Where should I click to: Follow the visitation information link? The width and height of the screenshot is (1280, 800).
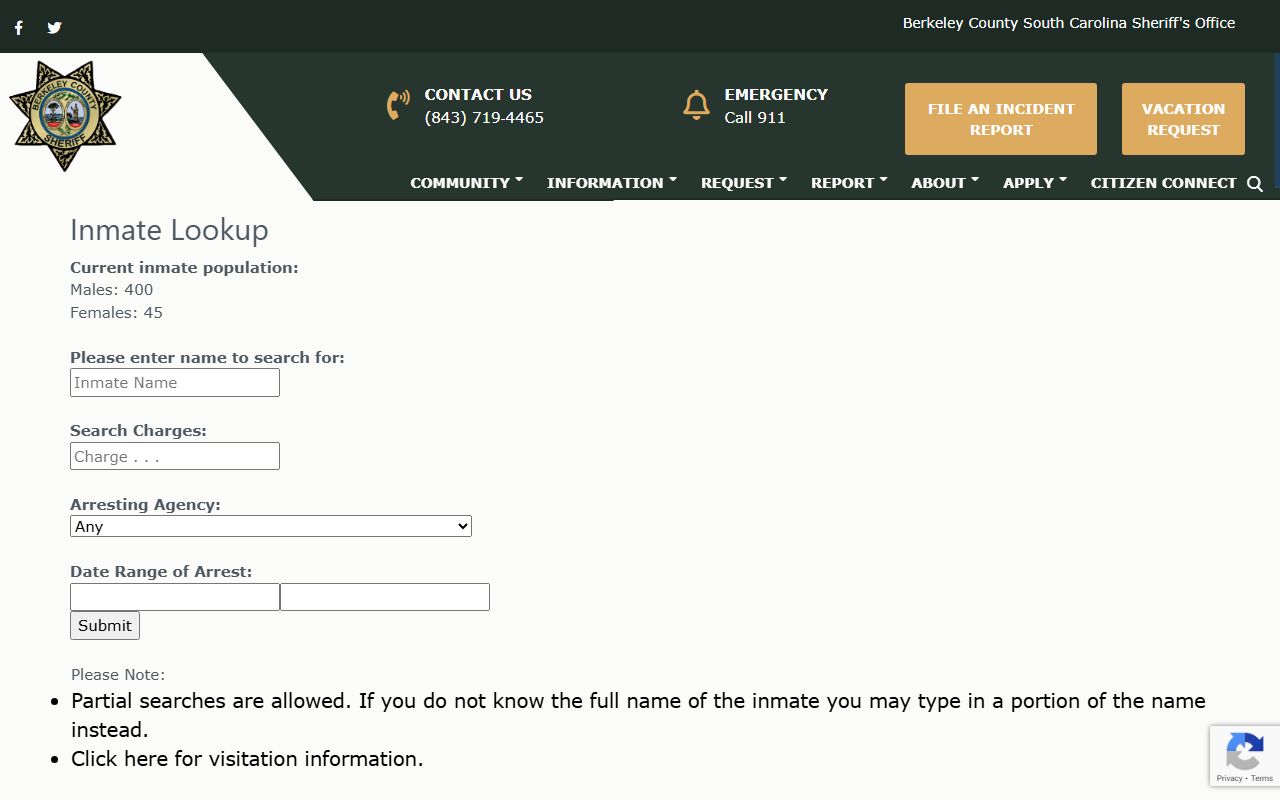(247, 759)
